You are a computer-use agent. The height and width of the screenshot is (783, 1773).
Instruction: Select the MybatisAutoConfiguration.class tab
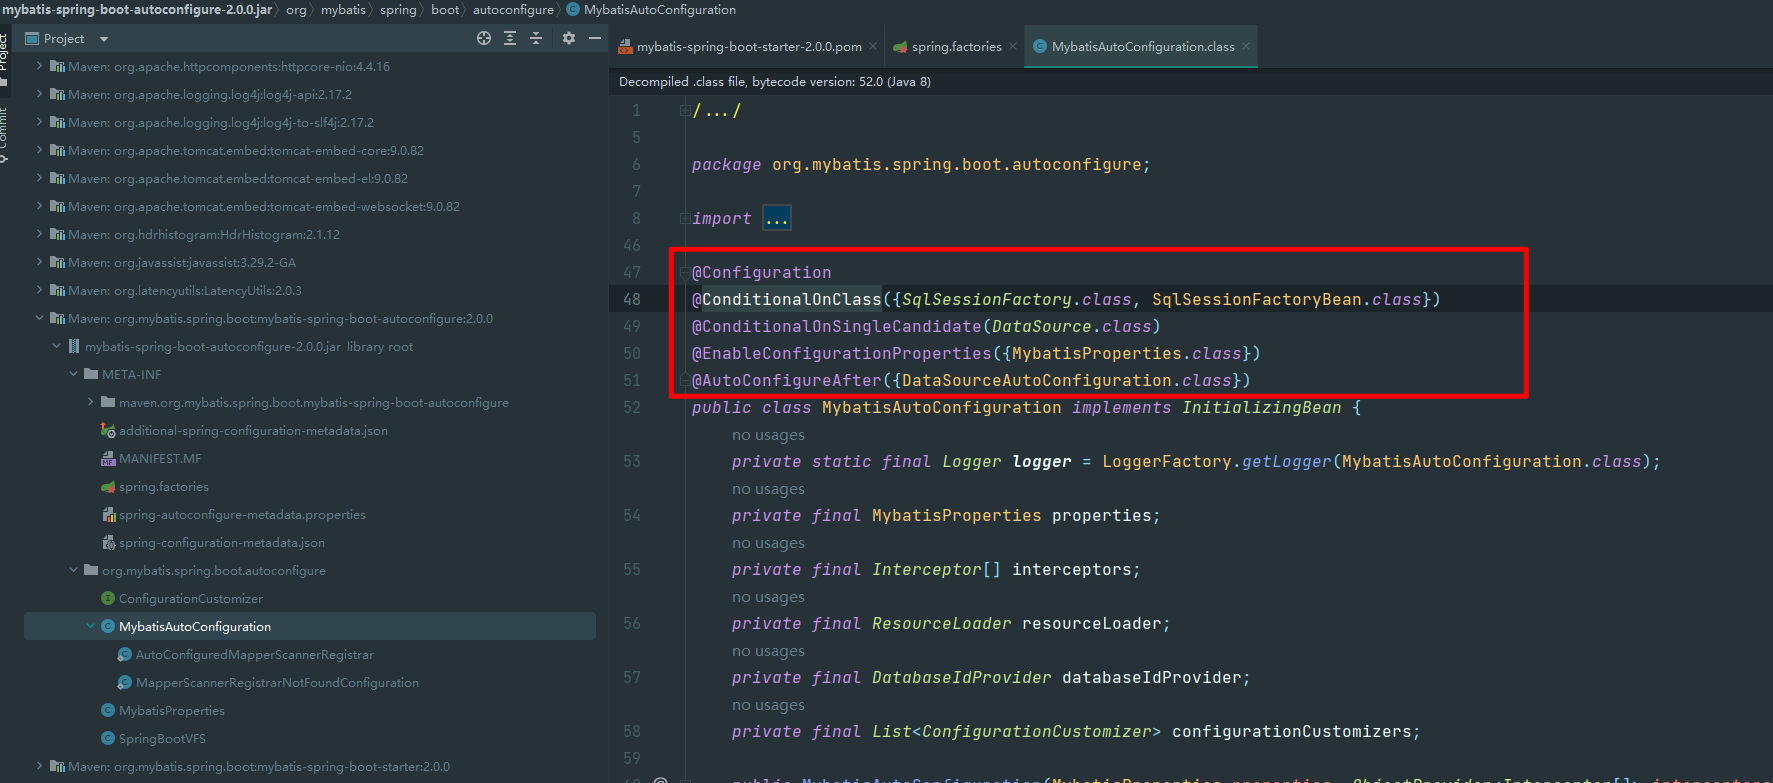1143,47
